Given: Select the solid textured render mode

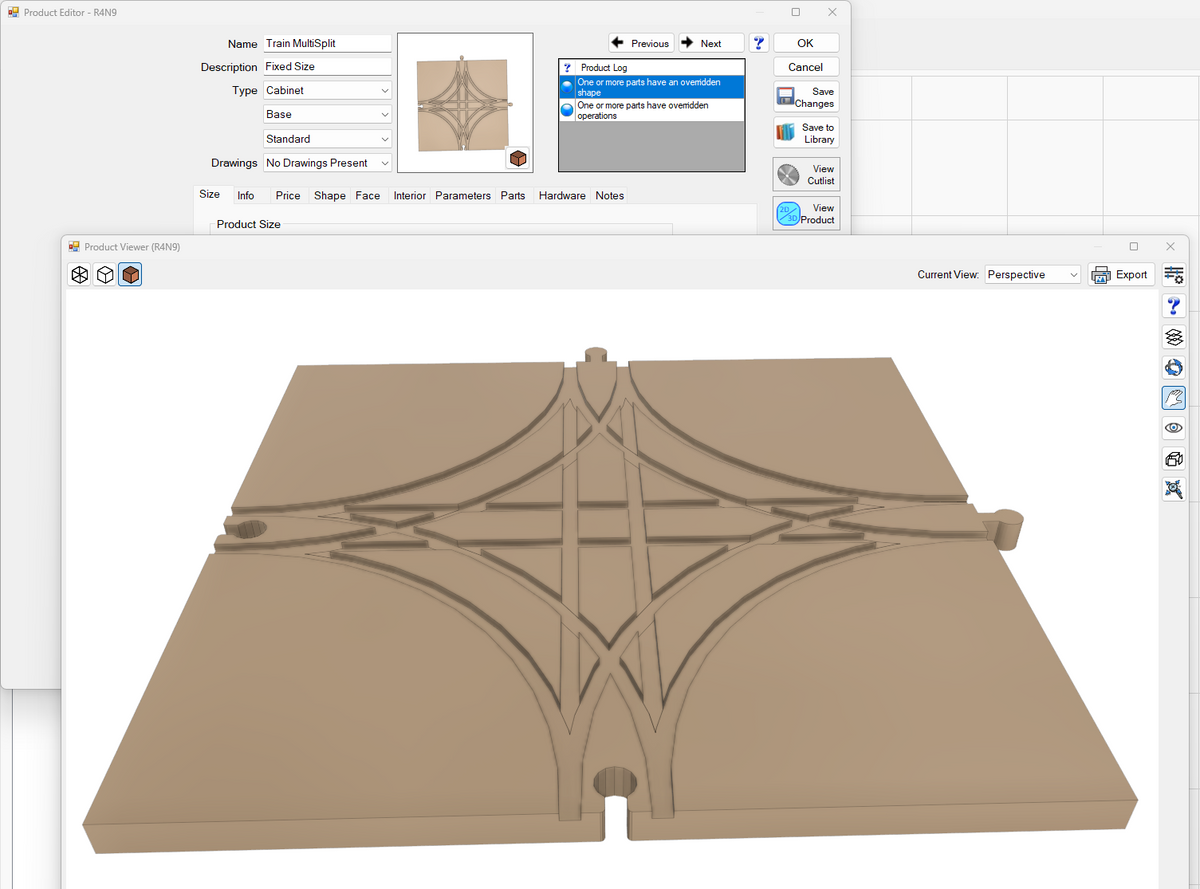Looking at the screenshot, I should coord(130,275).
